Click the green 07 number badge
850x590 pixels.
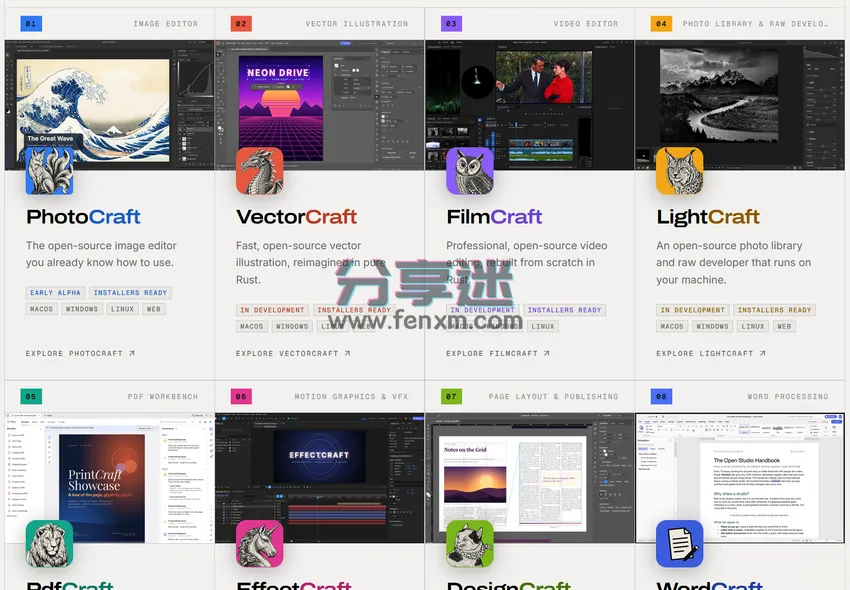[x=451, y=396]
